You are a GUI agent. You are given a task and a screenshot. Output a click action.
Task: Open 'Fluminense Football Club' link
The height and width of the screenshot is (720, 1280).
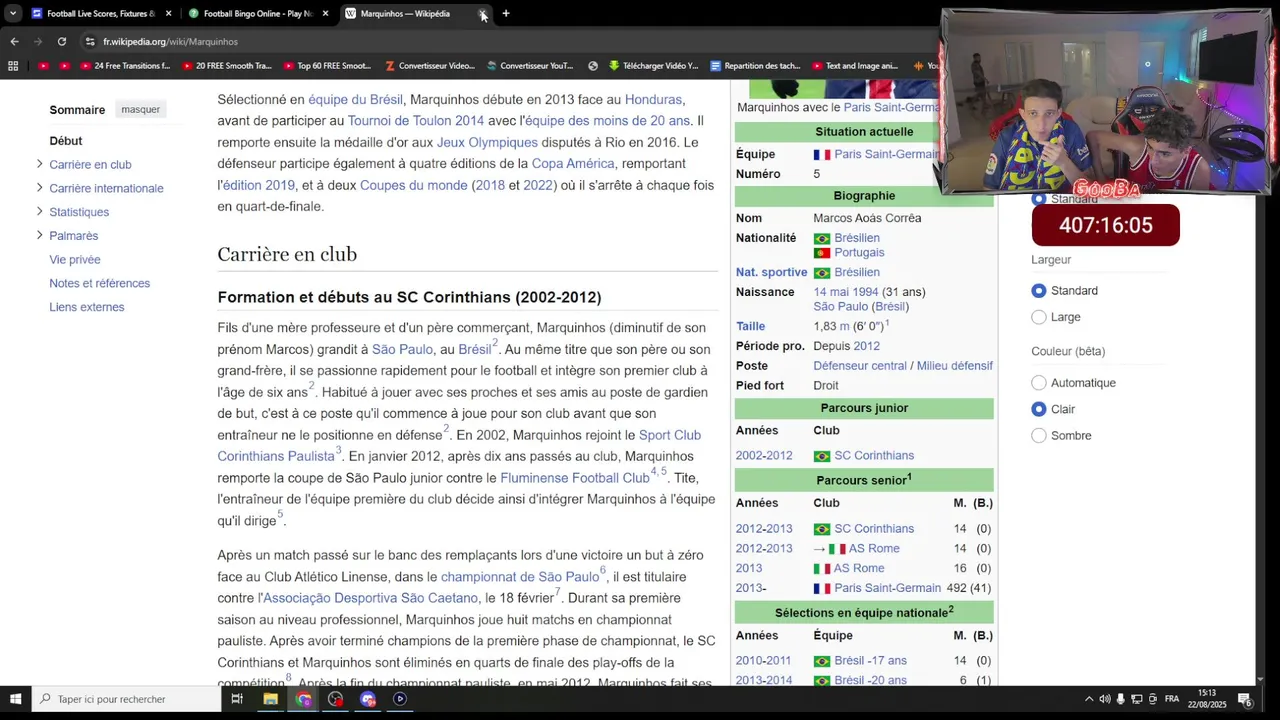(x=575, y=478)
